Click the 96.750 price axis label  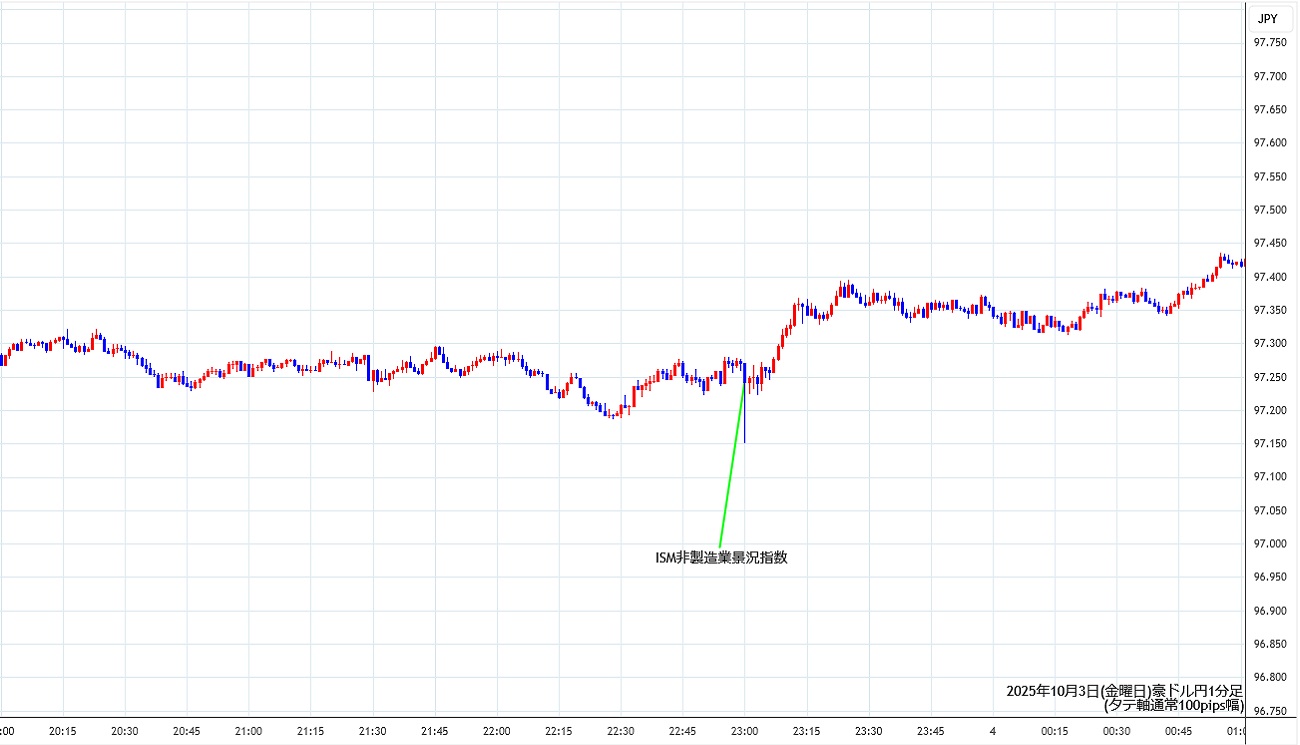(x=1270, y=711)
